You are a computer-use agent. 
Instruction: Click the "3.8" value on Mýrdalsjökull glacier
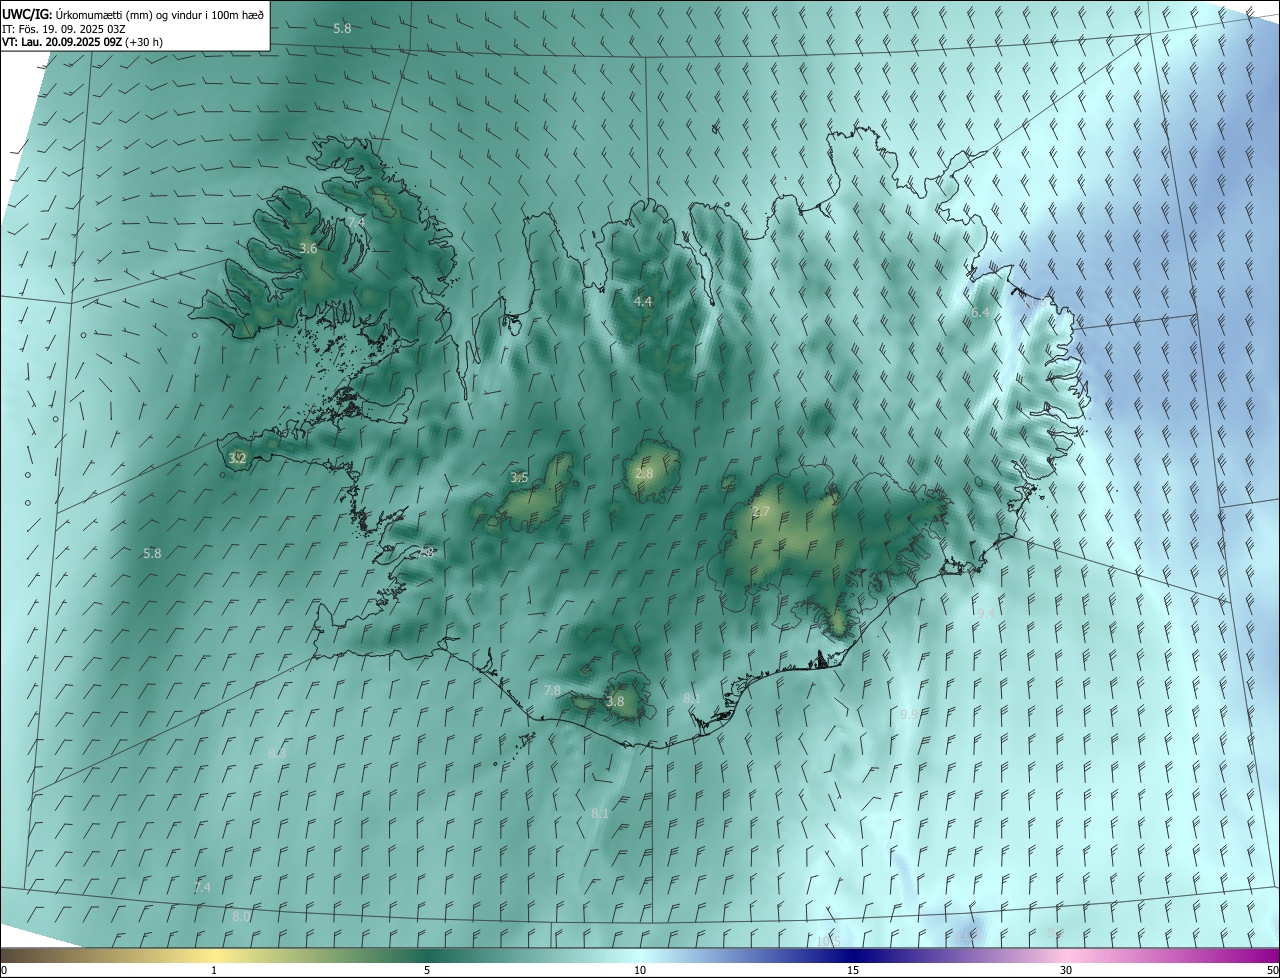(x=615, y=701)
